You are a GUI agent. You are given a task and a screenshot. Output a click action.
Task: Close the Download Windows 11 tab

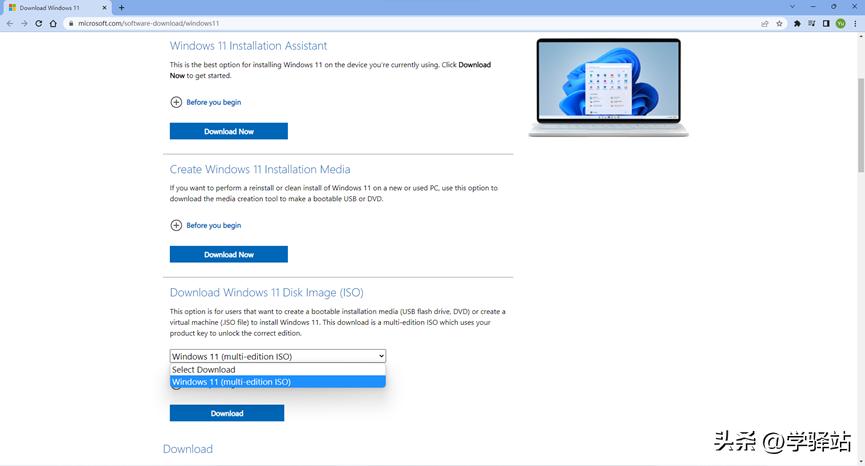coord(104,8)
